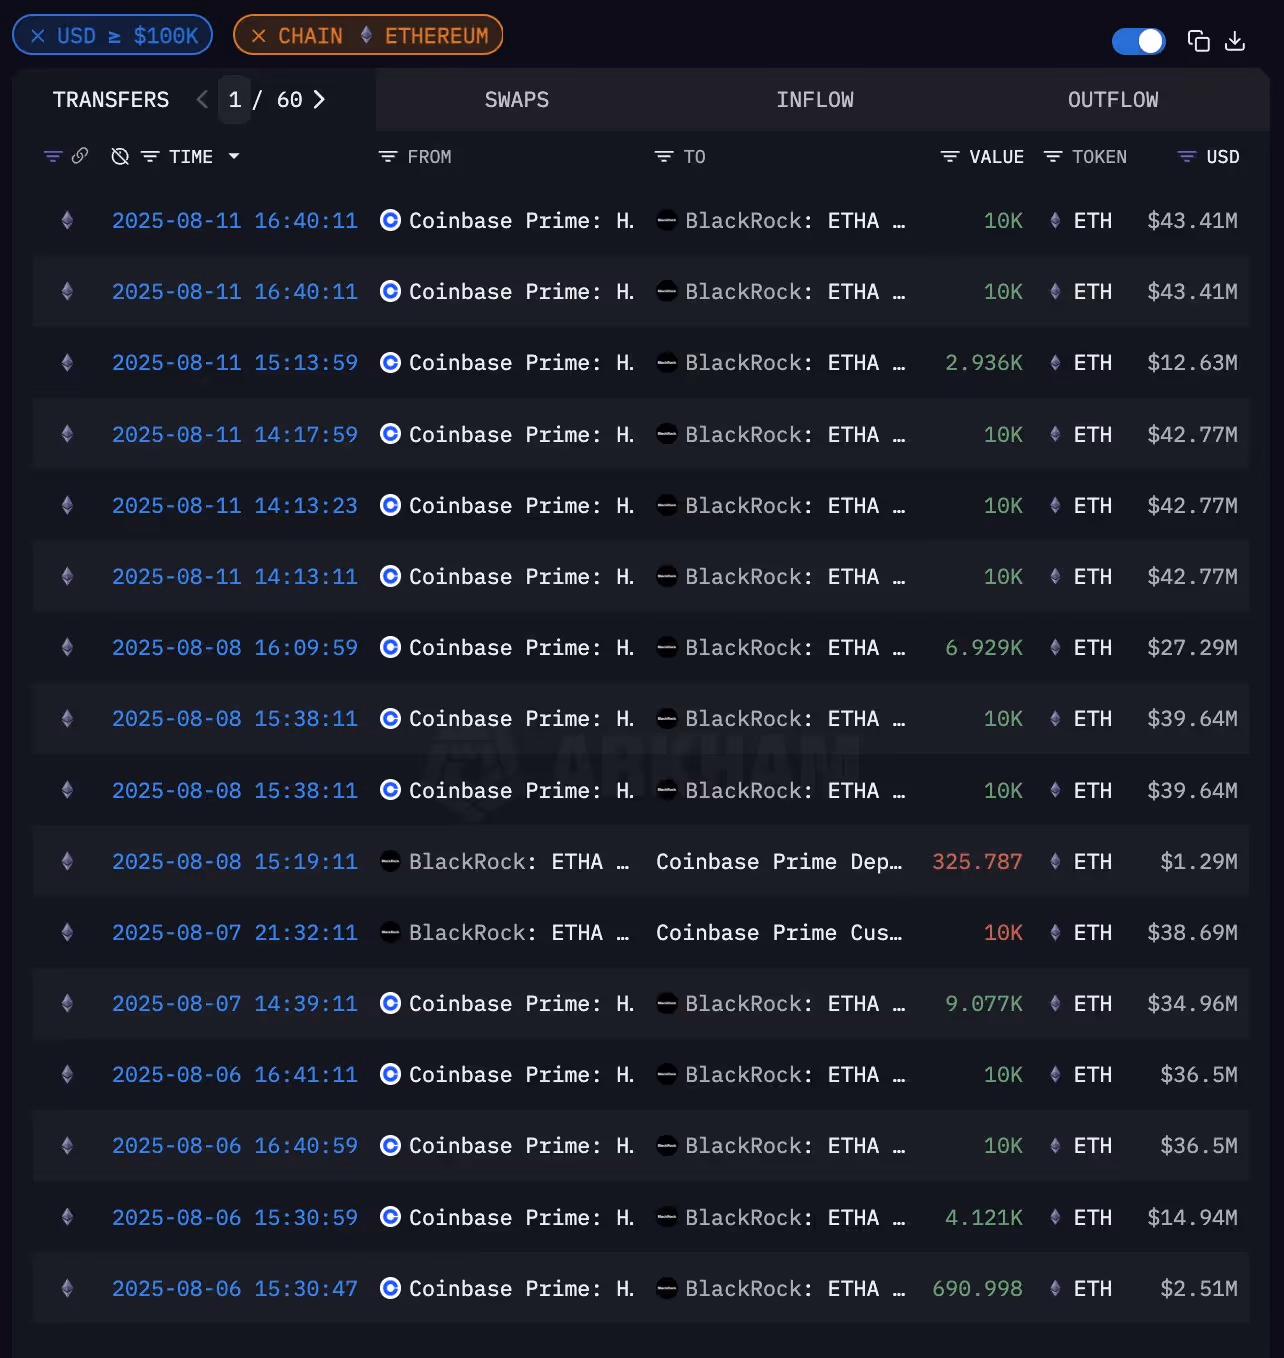Click Coinbase logo icon in 14:39:11 row
Viewport: 1284px width, 1358px height.
pos(391,1003)
